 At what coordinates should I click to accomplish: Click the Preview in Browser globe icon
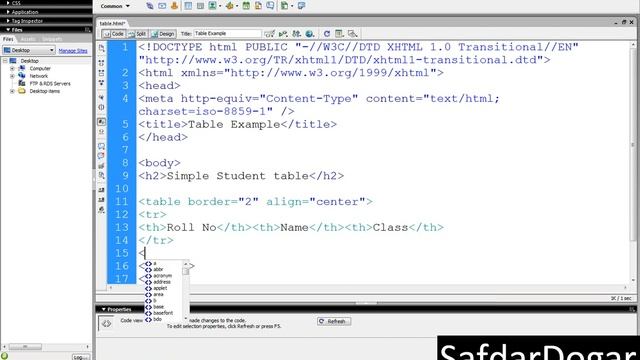310,34
